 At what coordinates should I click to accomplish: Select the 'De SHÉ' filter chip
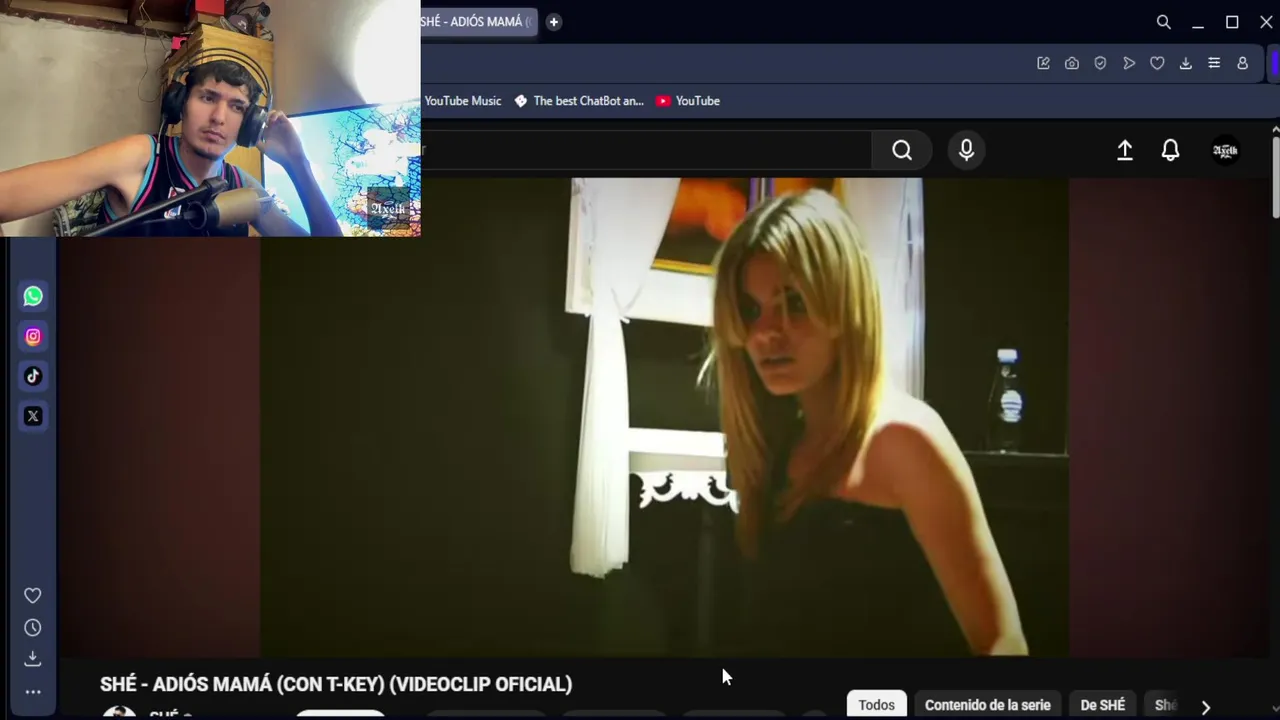pyautogui.click(x=1103, y=705)
